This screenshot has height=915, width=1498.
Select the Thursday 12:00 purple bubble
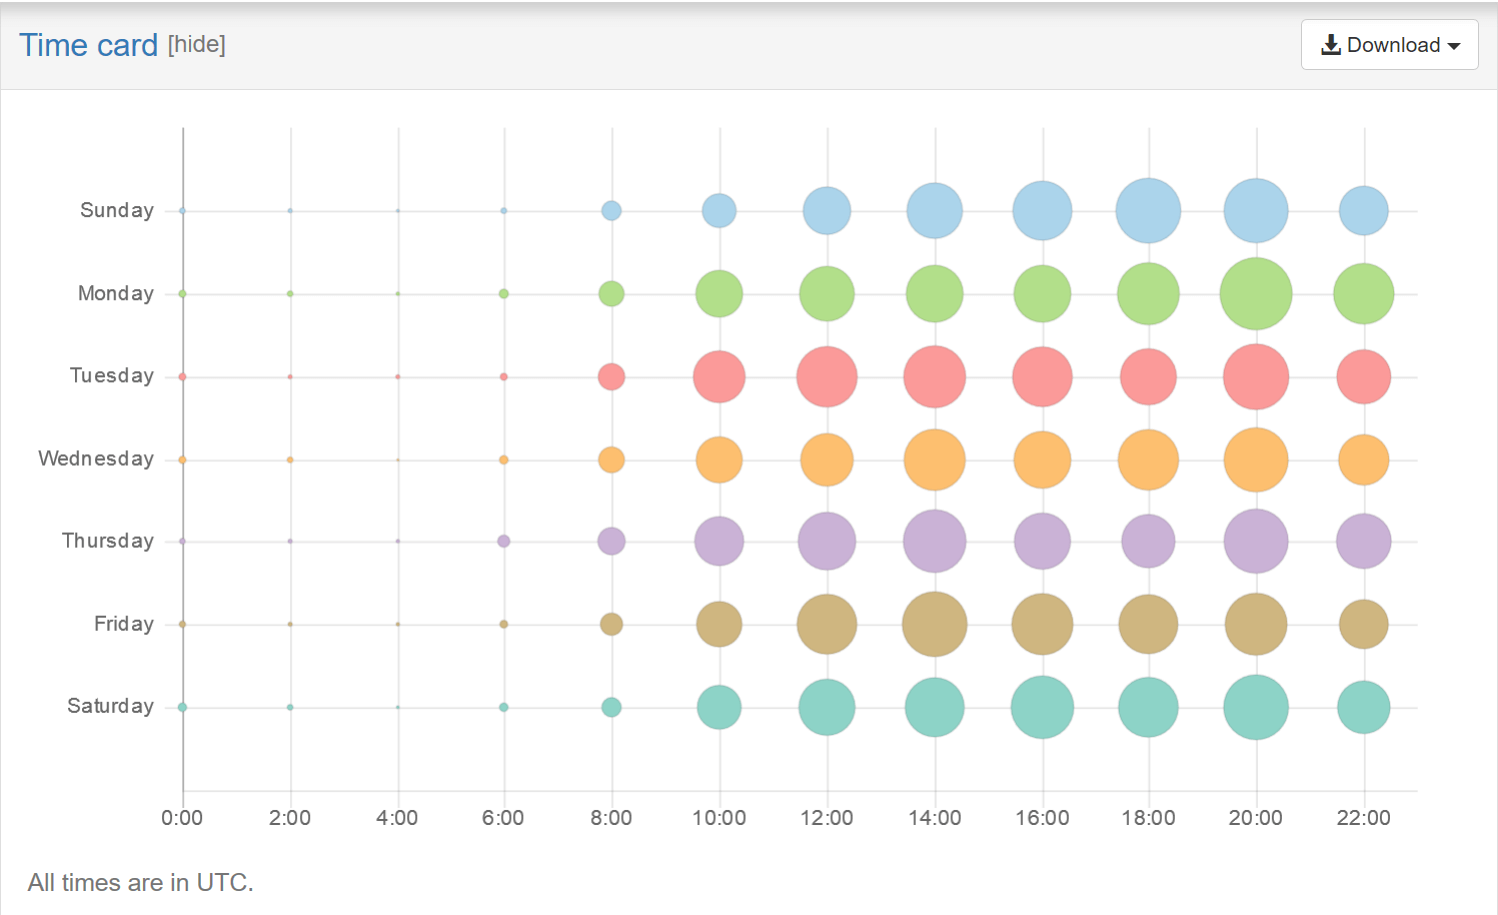[827, 541]
